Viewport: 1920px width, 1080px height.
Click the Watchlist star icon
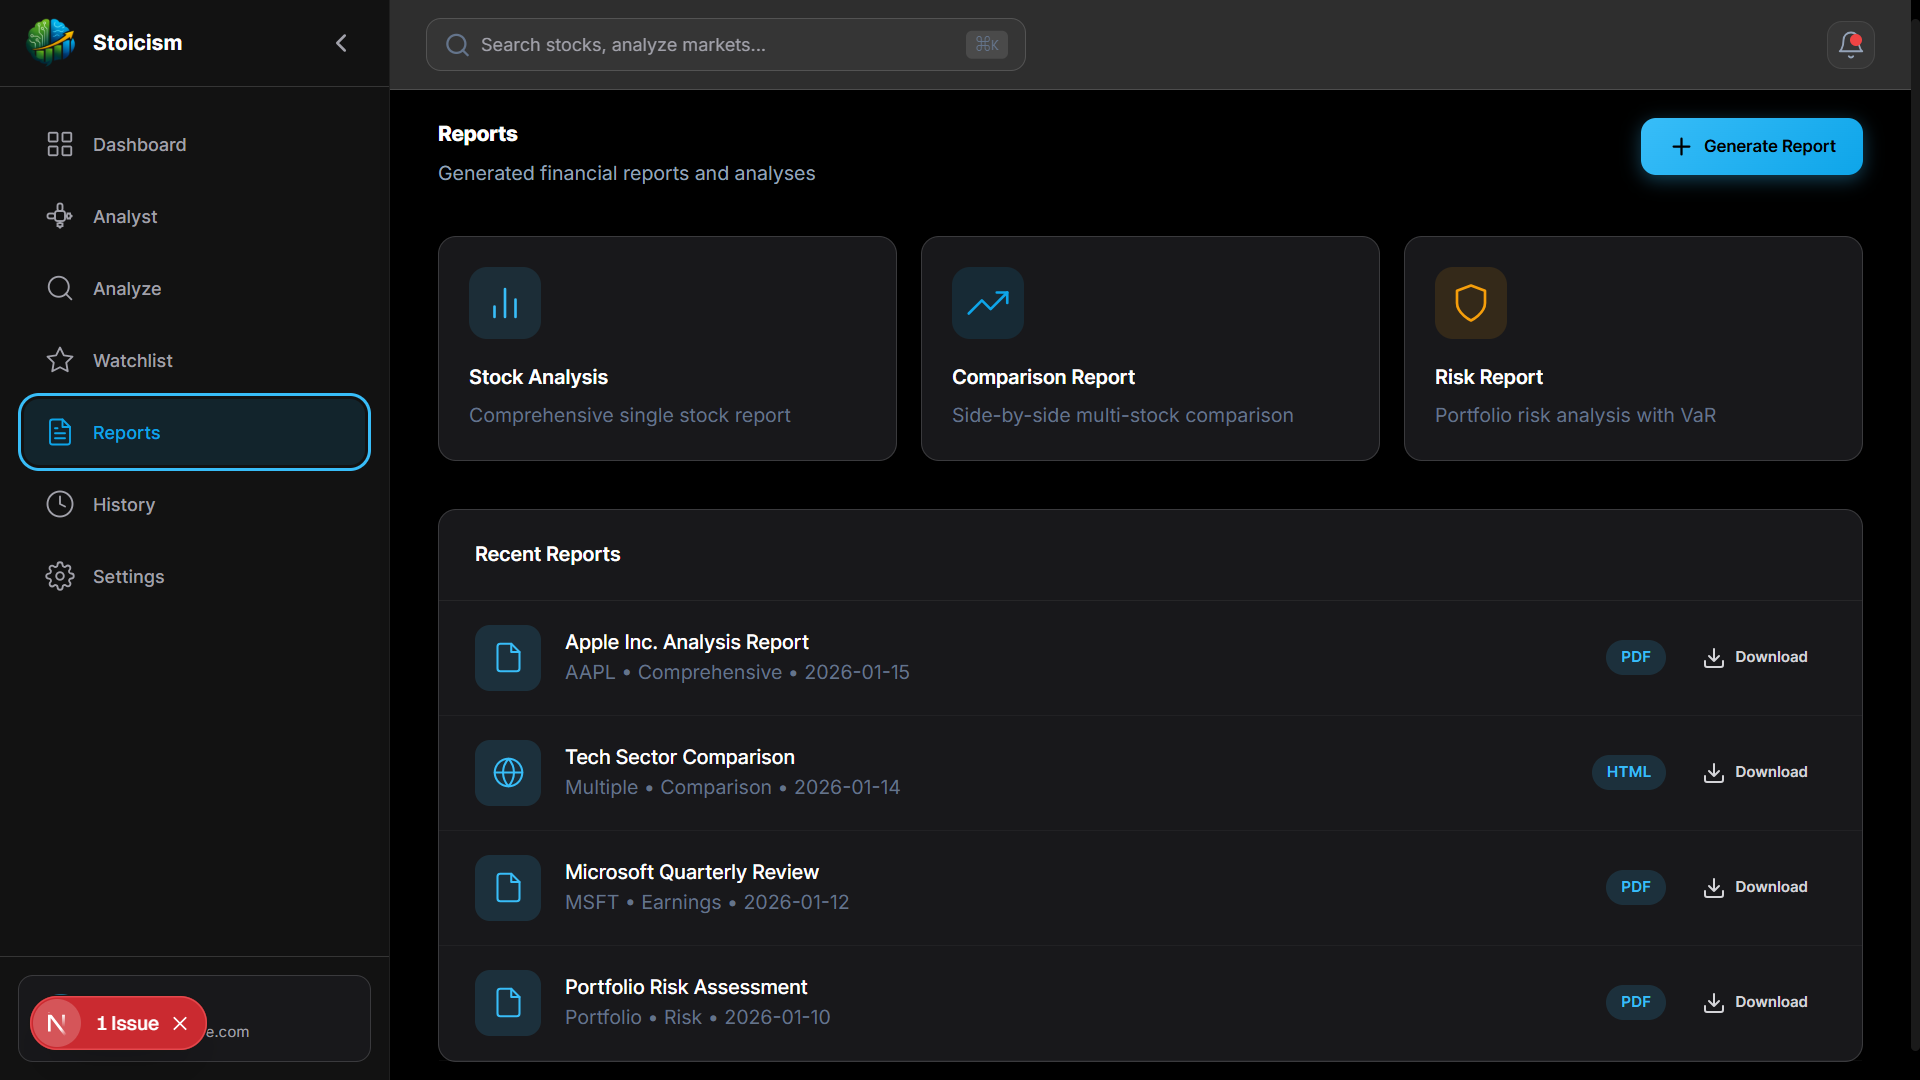[x=59, y=360]
